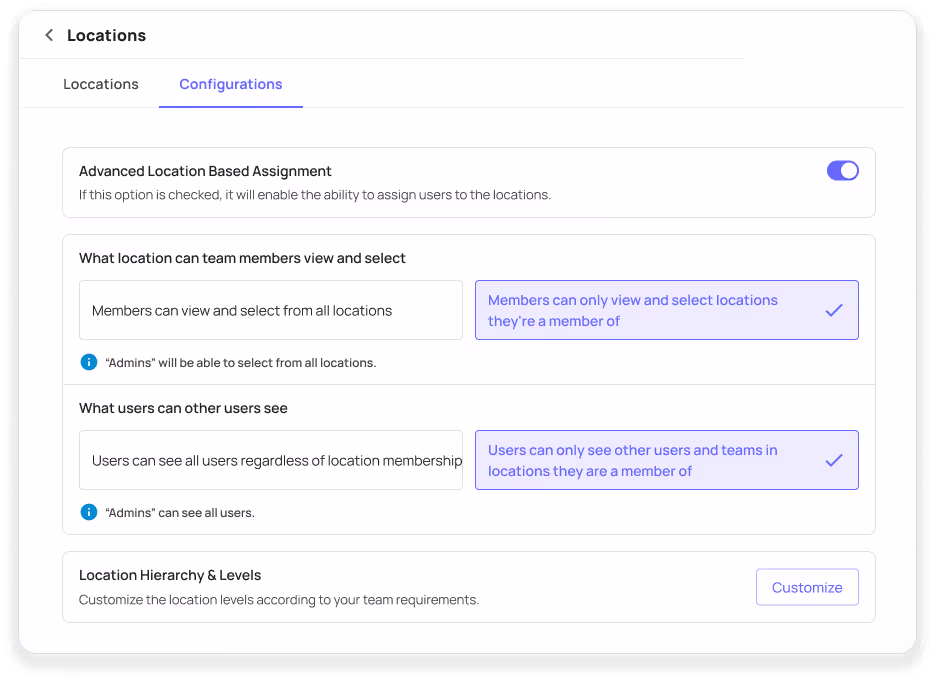Click the Advanced Location Based Assignment heading
Screen dimensions: 935x681
coord(205,171)
